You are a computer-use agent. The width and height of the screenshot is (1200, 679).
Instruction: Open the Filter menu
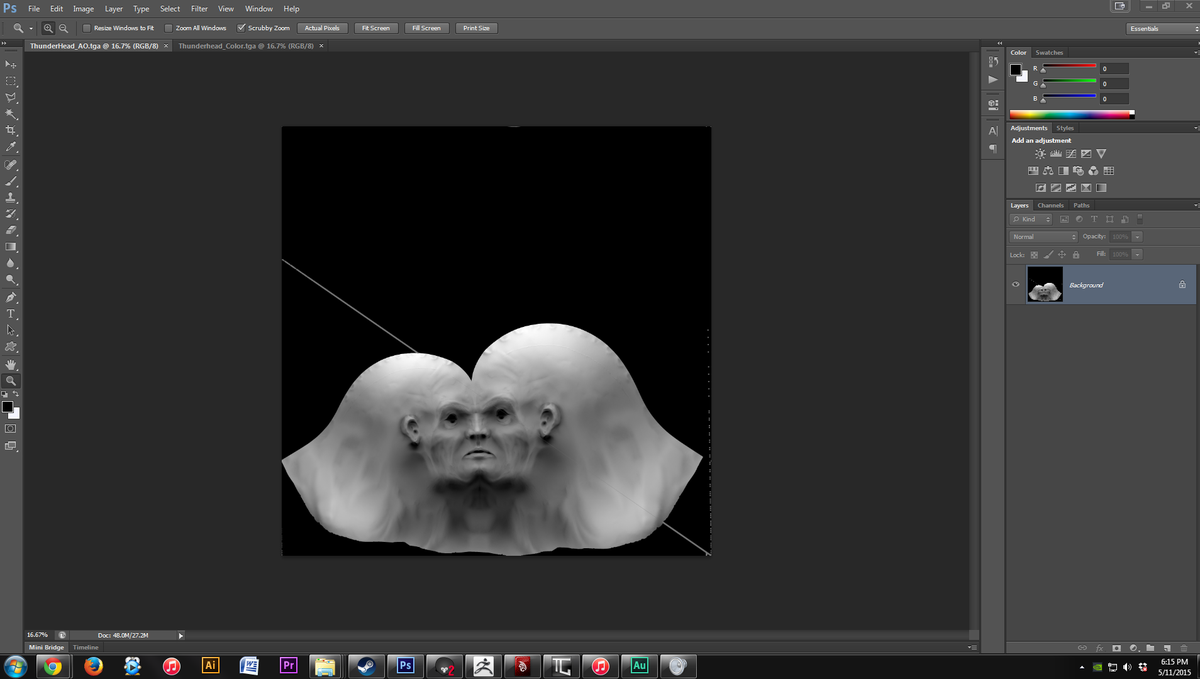(x=199, y=8)
